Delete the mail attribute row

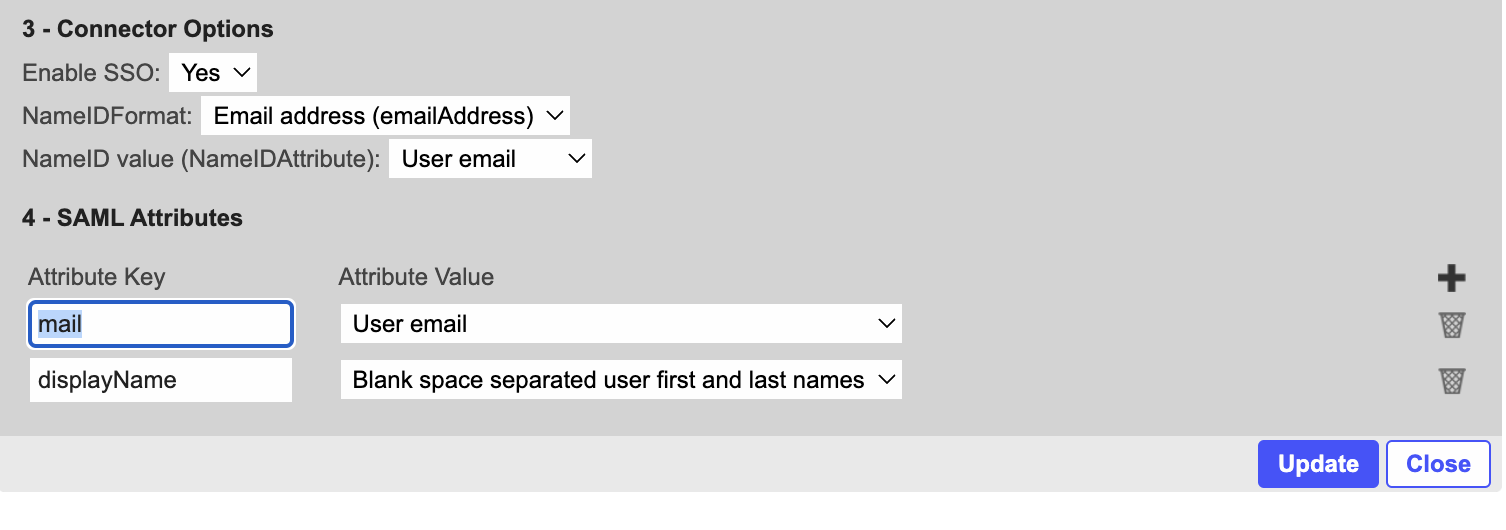point(1452,324)
